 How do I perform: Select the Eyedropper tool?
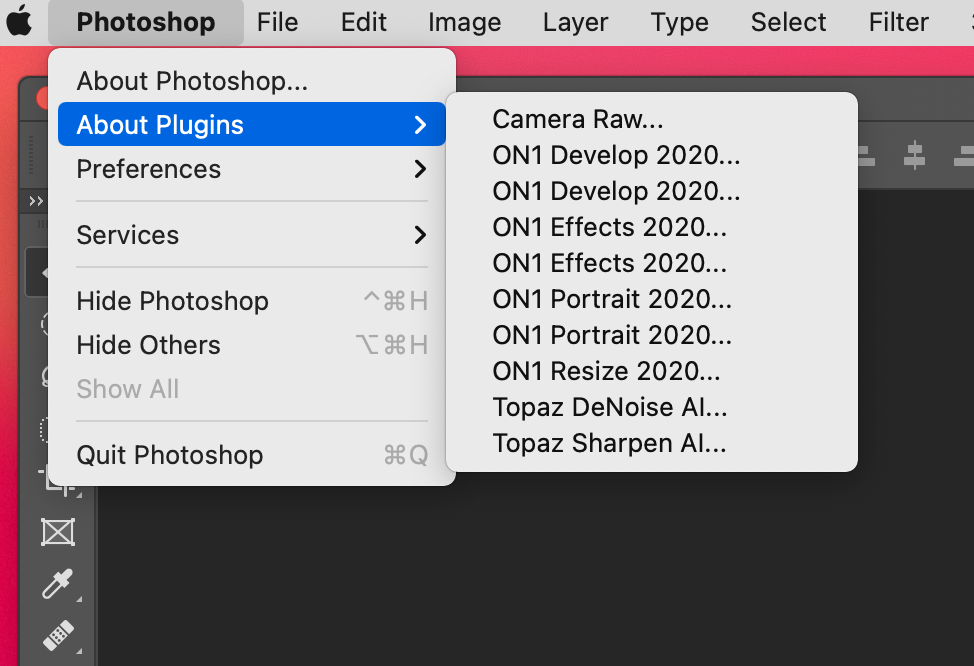pos(58,584)
